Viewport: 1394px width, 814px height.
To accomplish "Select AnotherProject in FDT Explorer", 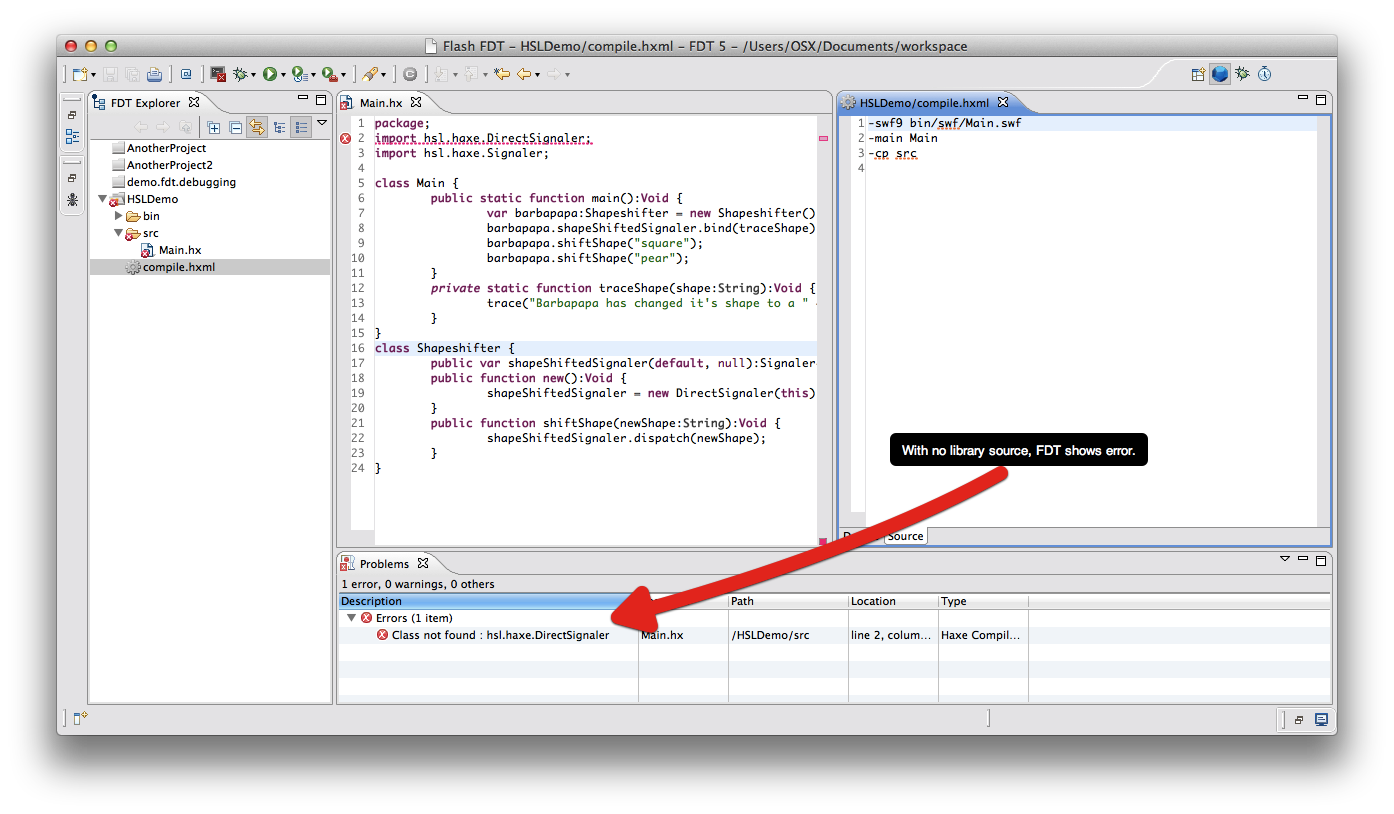I will pyautogui.click(x=166, y=148).
